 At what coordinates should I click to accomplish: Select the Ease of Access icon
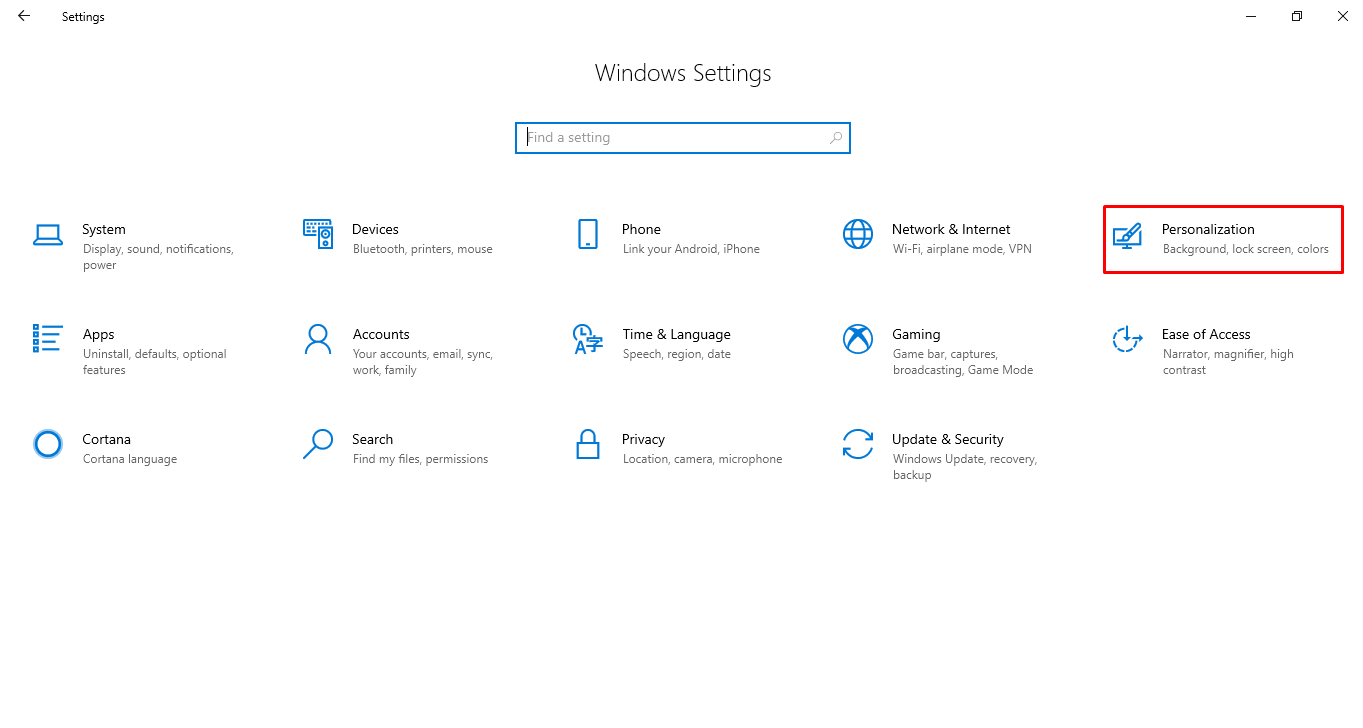(x=1128, y=339)
